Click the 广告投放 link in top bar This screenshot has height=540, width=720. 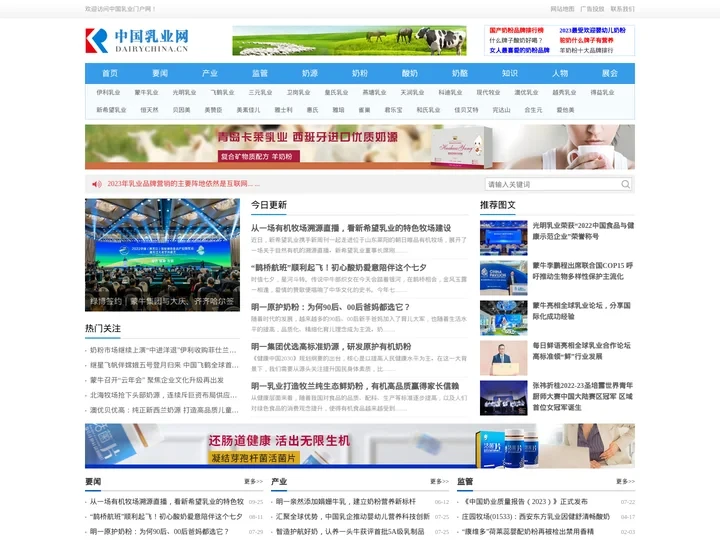(x=592, y=9)
